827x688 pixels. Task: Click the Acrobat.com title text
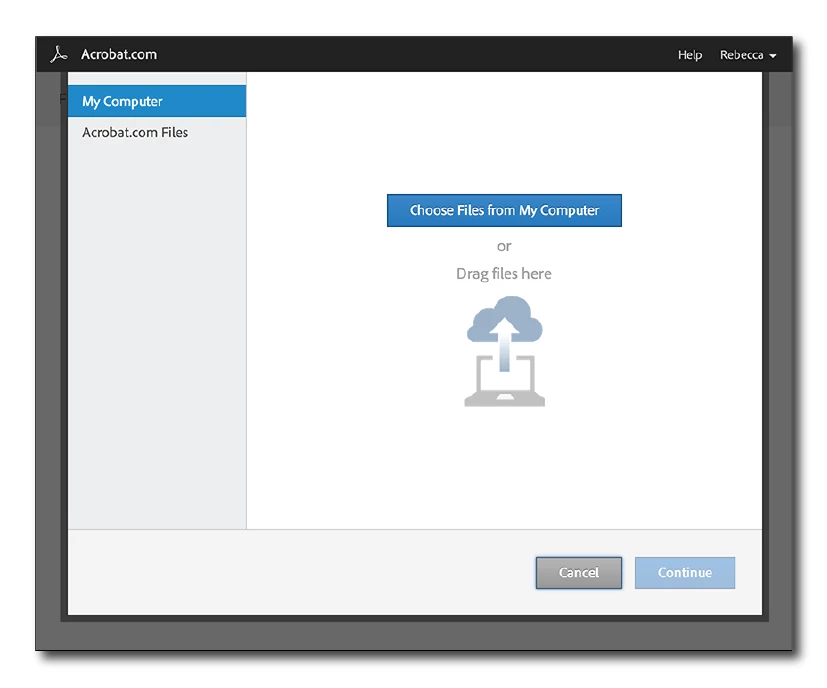click(x=119, y=54)
